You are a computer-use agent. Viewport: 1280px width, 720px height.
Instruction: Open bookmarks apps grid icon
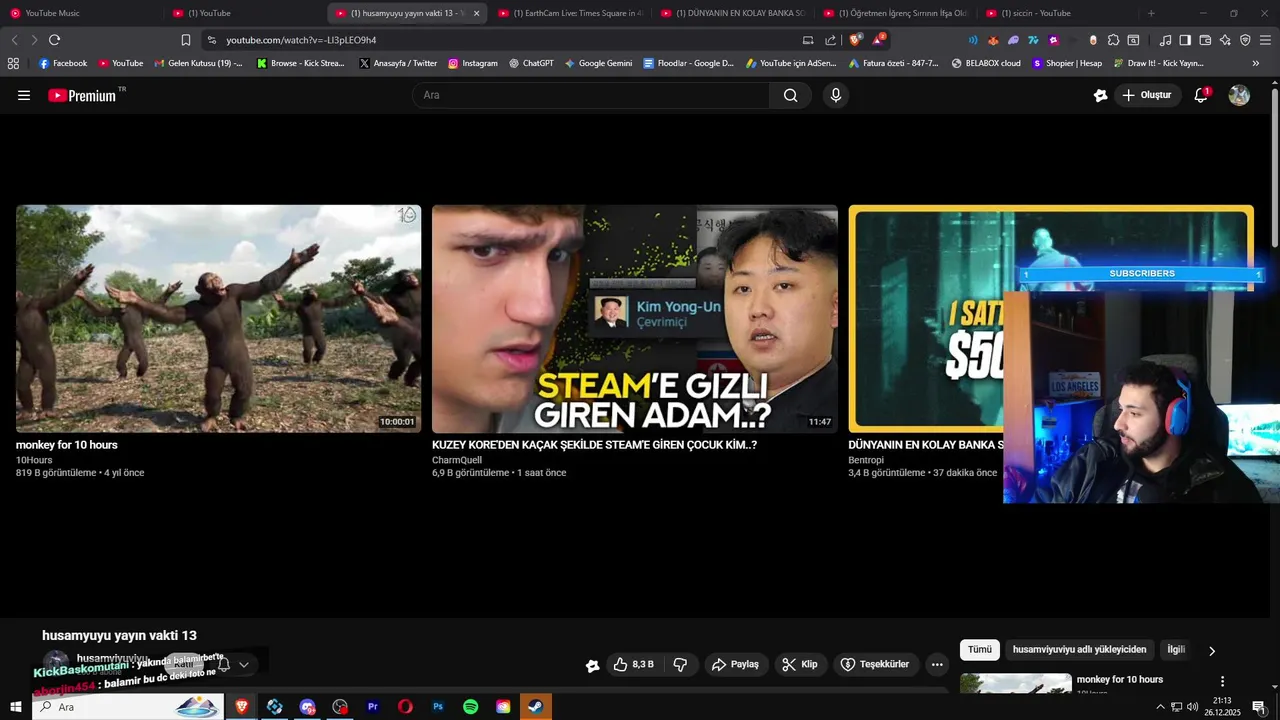point(13,63)
